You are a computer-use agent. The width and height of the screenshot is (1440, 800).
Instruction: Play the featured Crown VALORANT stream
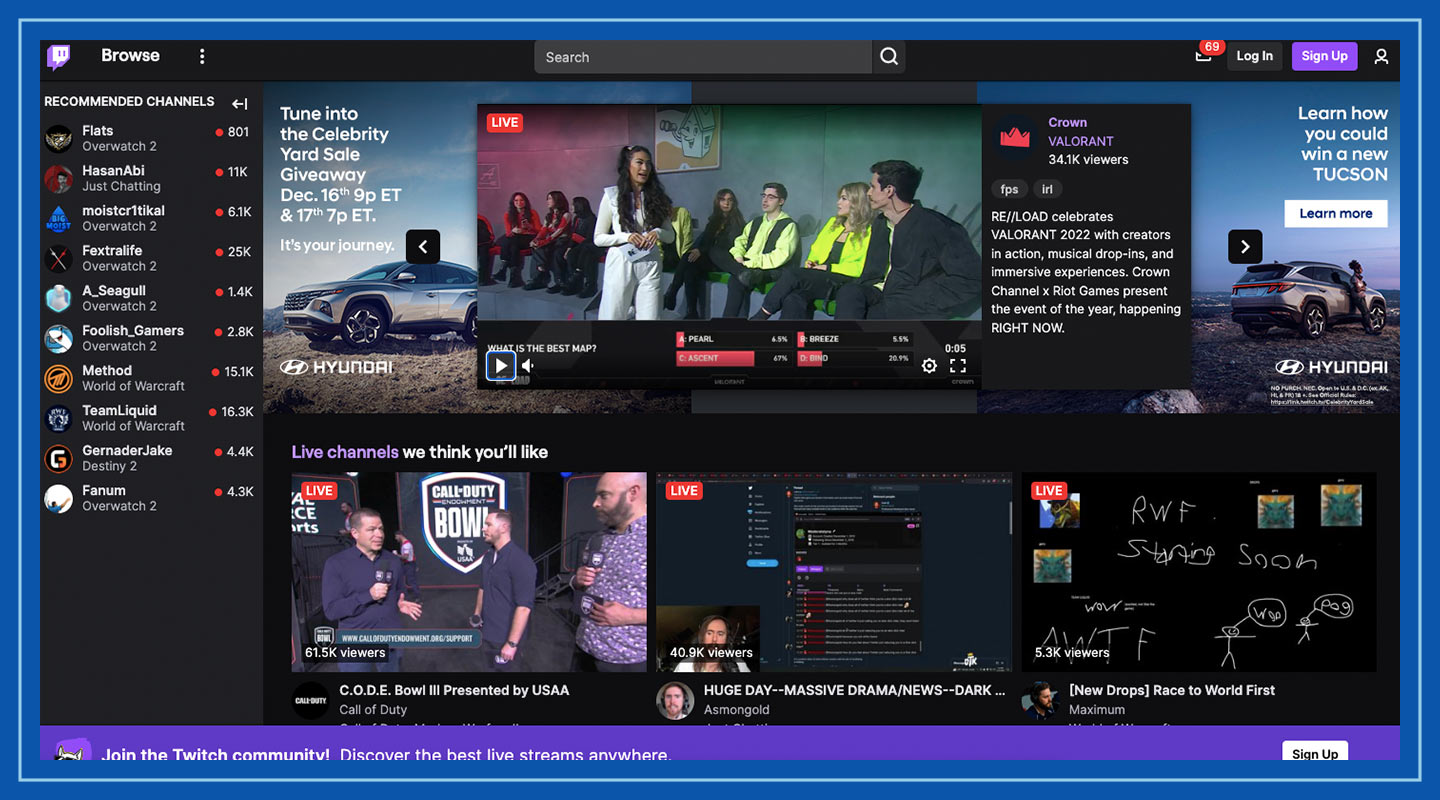500,365
